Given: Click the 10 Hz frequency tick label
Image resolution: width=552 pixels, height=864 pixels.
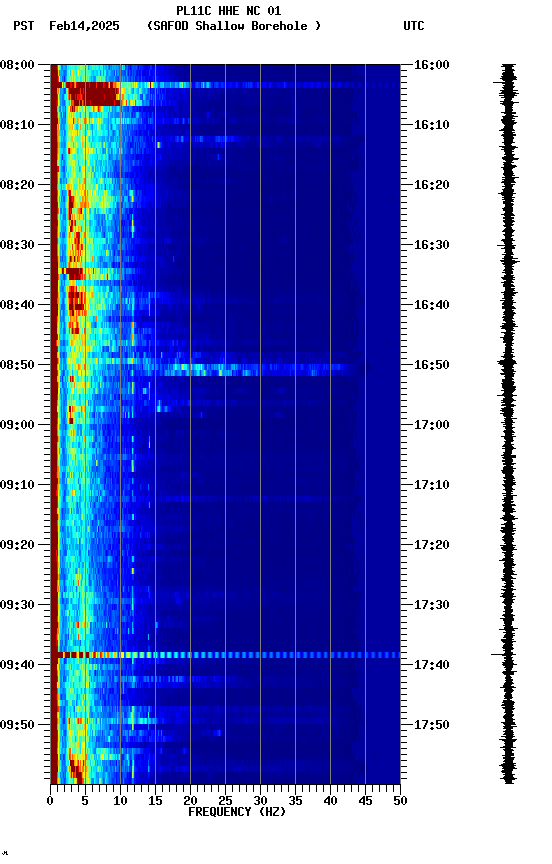Looking at the screenshot, I should (x=120, y=801).
